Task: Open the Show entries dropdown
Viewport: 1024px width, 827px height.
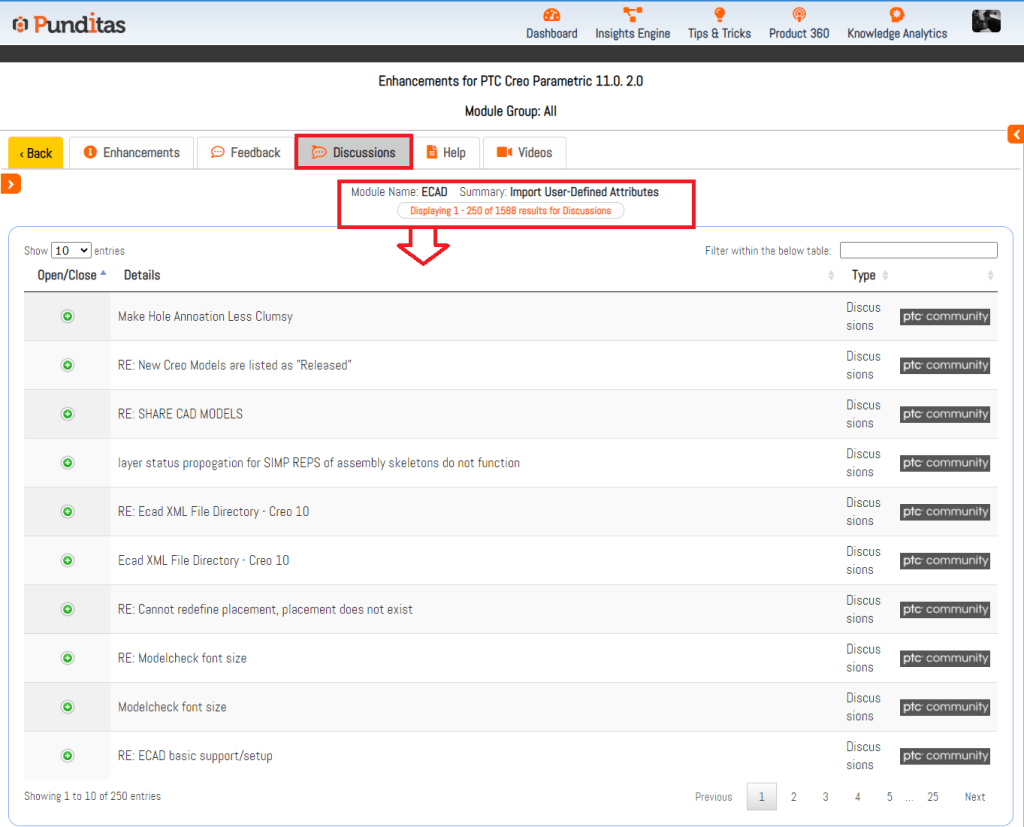Action: click(71, 251)
